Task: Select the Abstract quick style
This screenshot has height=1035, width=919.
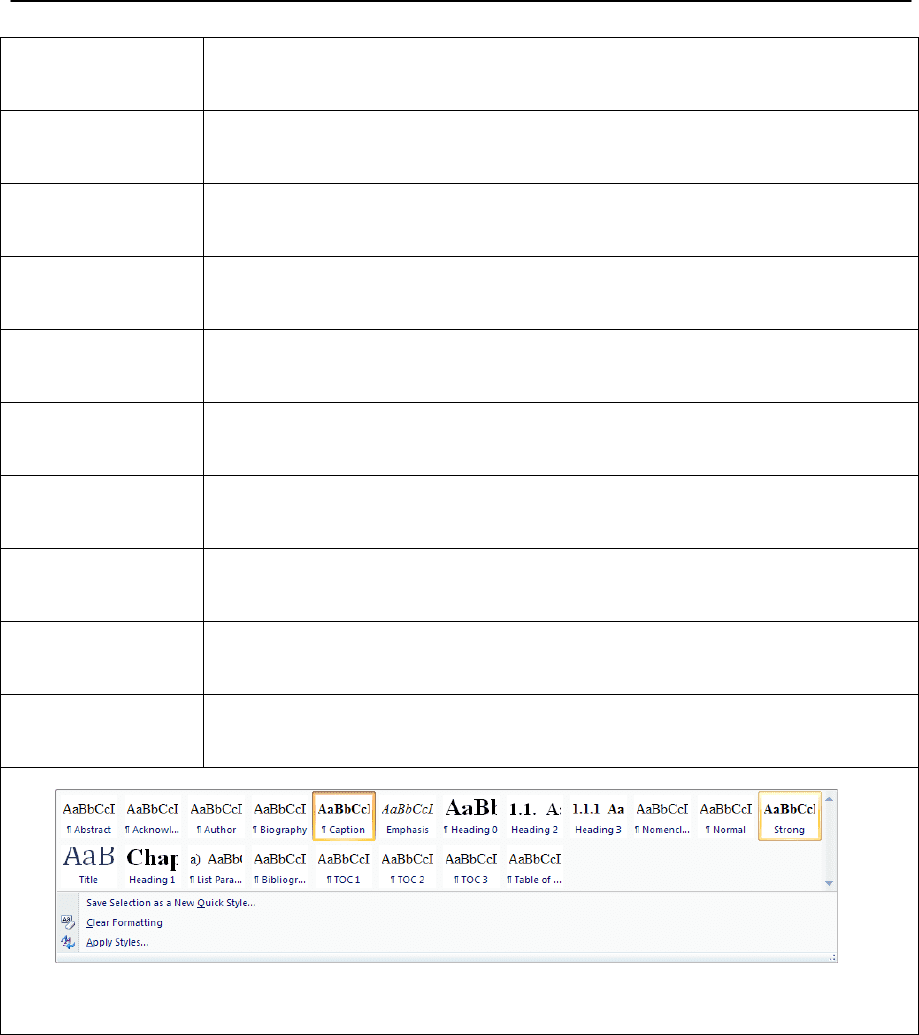Action: (89, 816)
